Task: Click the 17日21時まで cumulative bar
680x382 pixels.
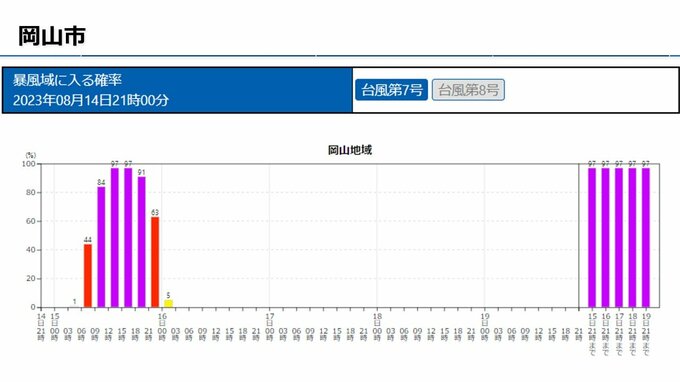Action: point(619,238)
